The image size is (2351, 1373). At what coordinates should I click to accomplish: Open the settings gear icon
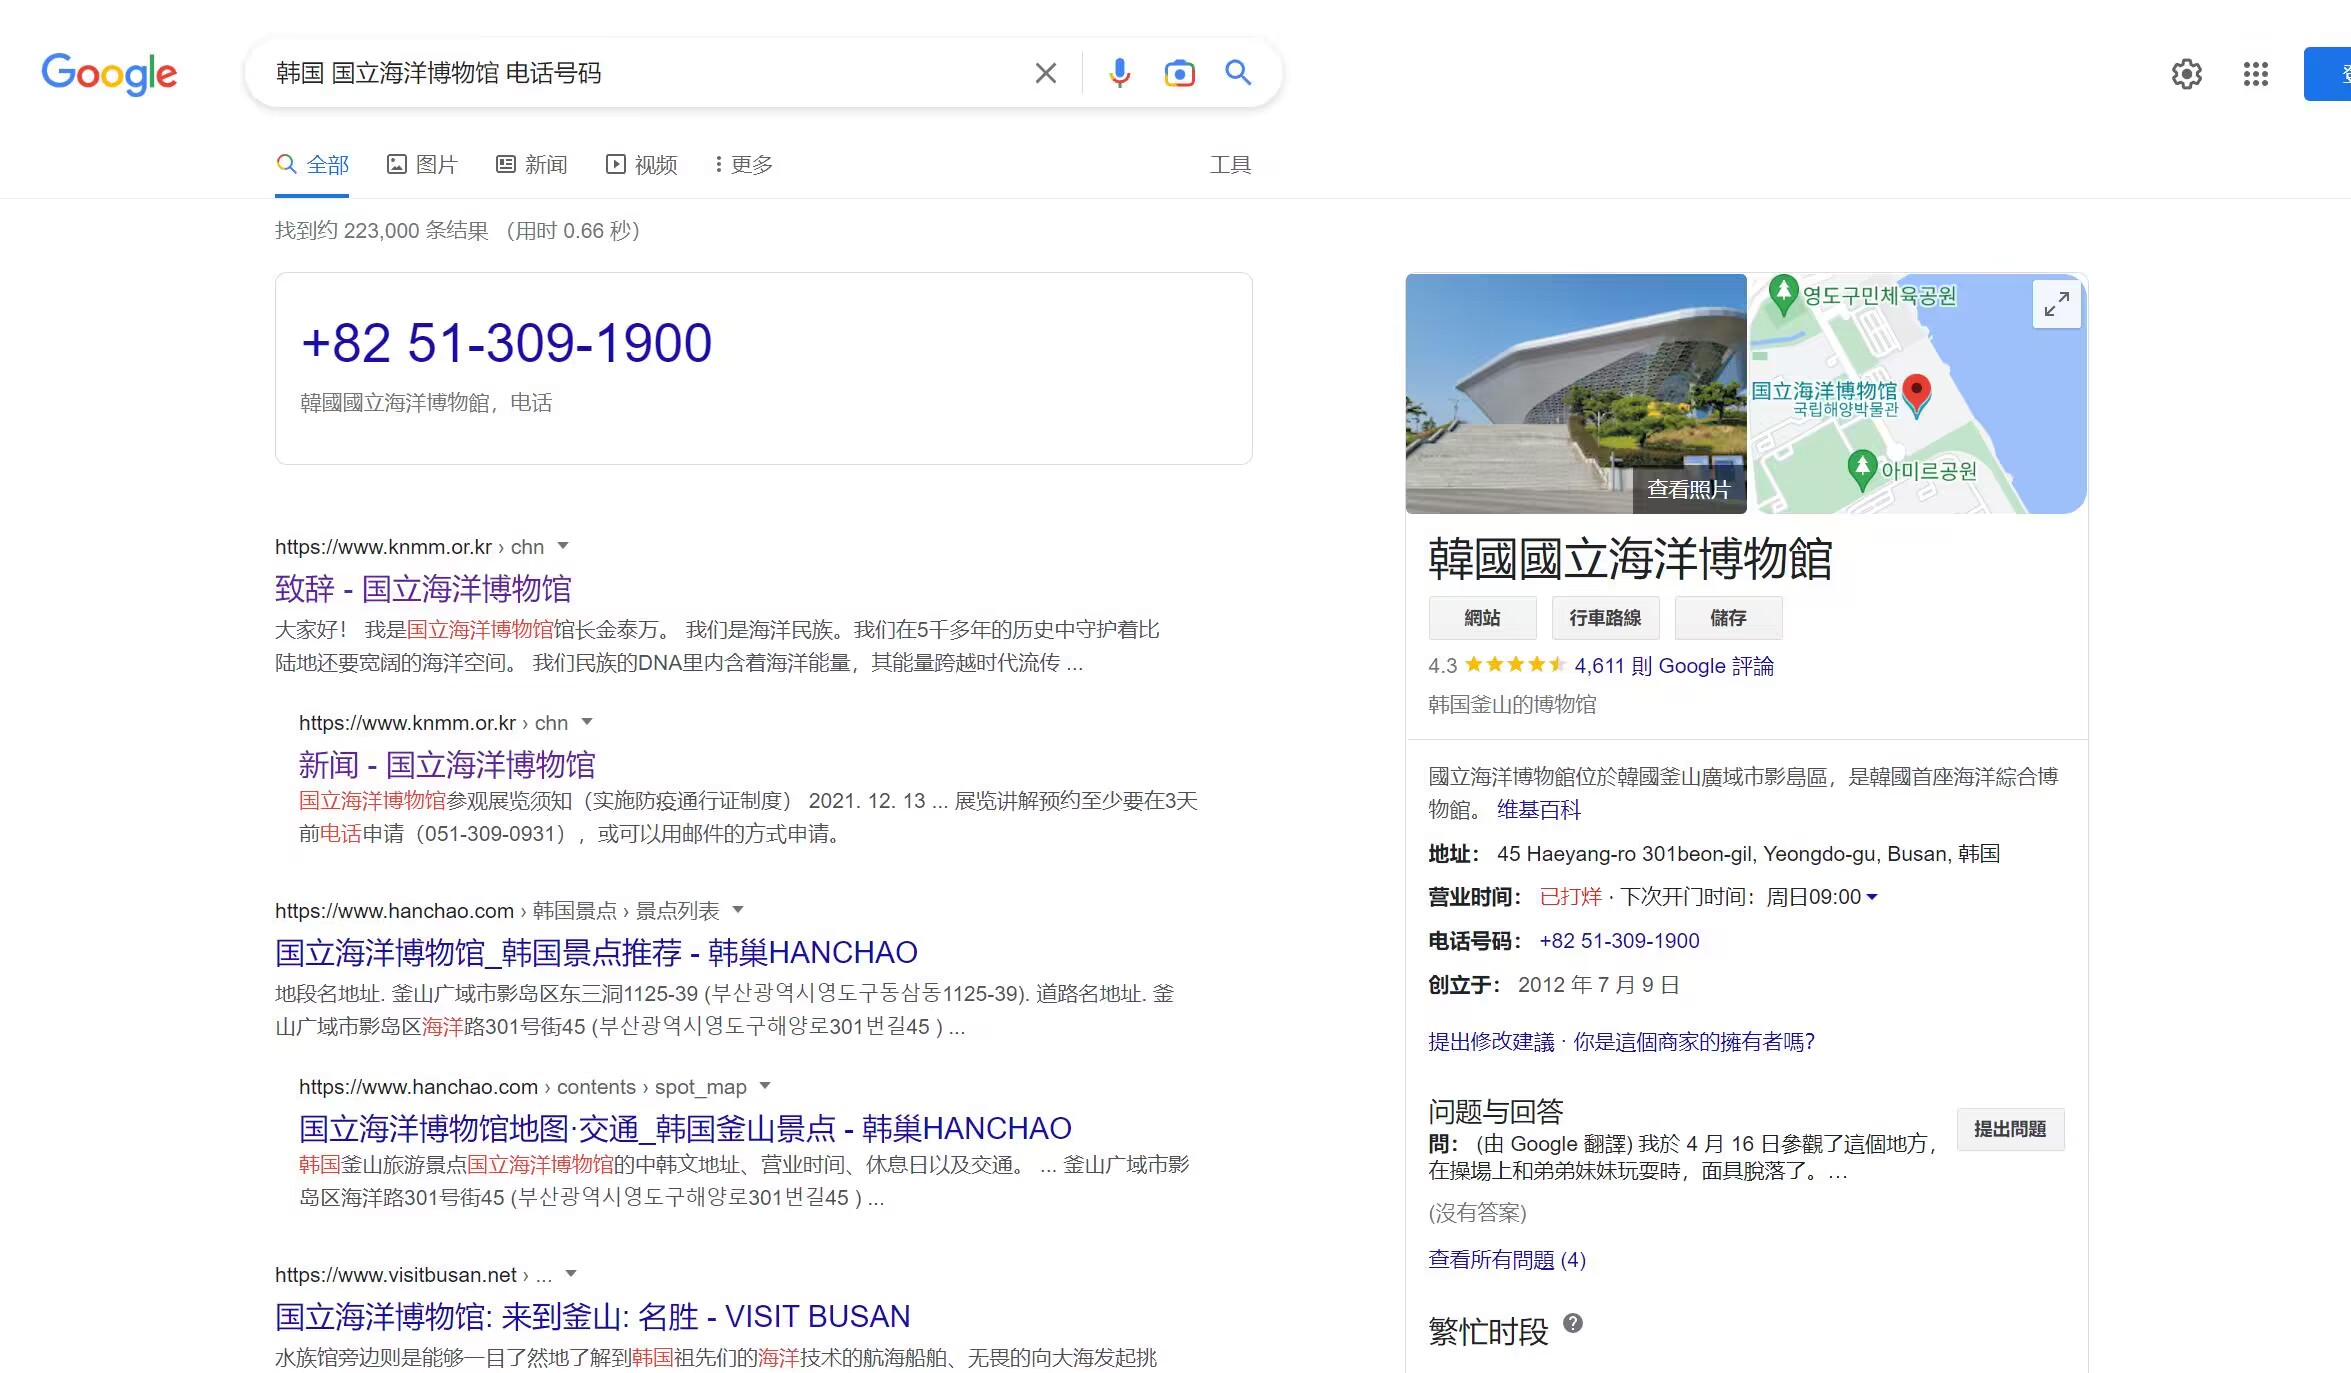pyautogui.click(x=2186, y=74)
